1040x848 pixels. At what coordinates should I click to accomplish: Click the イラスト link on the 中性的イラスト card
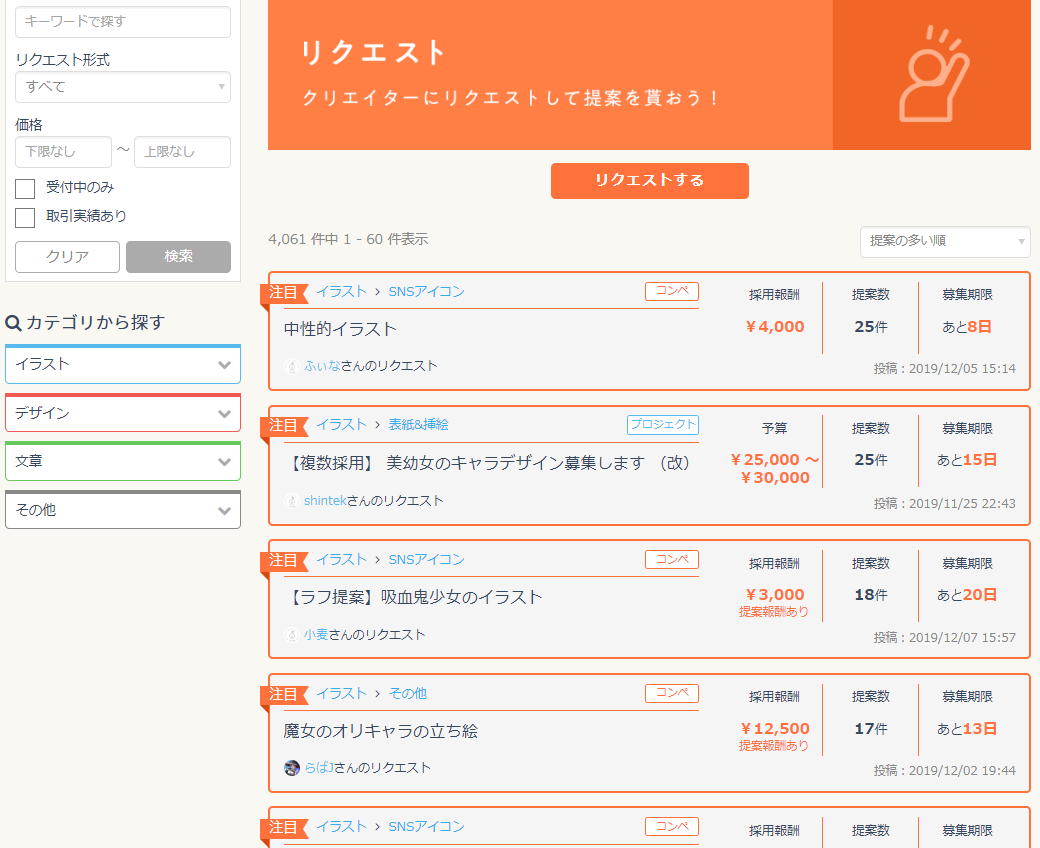(341, 292)
